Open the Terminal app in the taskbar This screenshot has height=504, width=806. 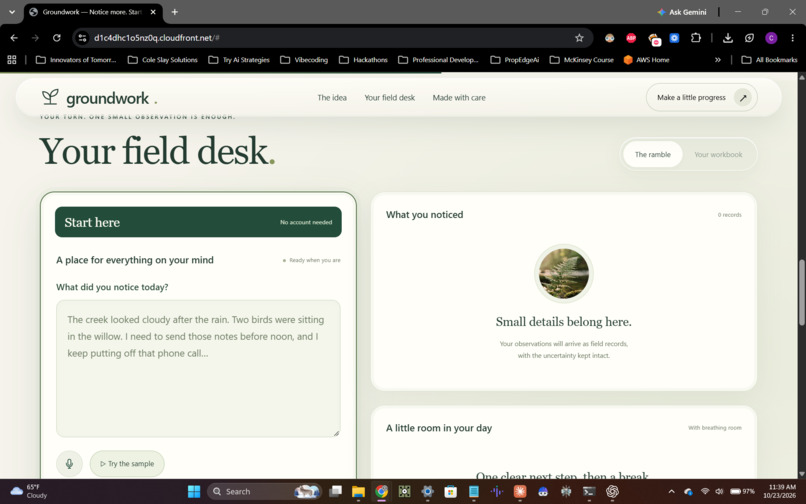589,491
